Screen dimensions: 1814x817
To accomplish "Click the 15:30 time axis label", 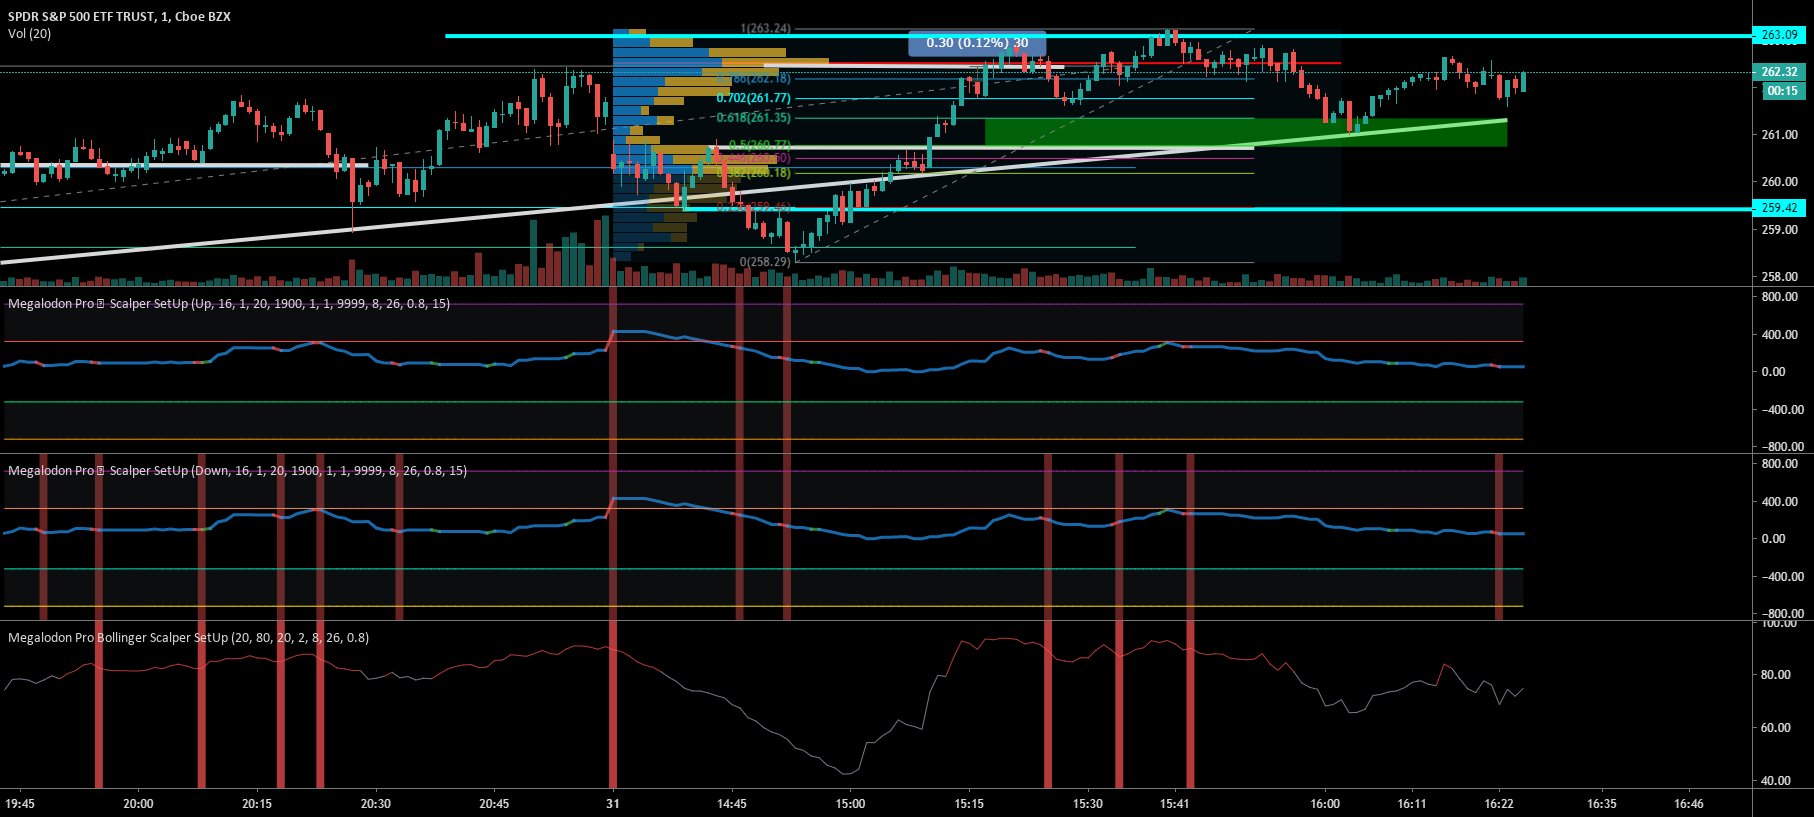I will click(1088, 804).
